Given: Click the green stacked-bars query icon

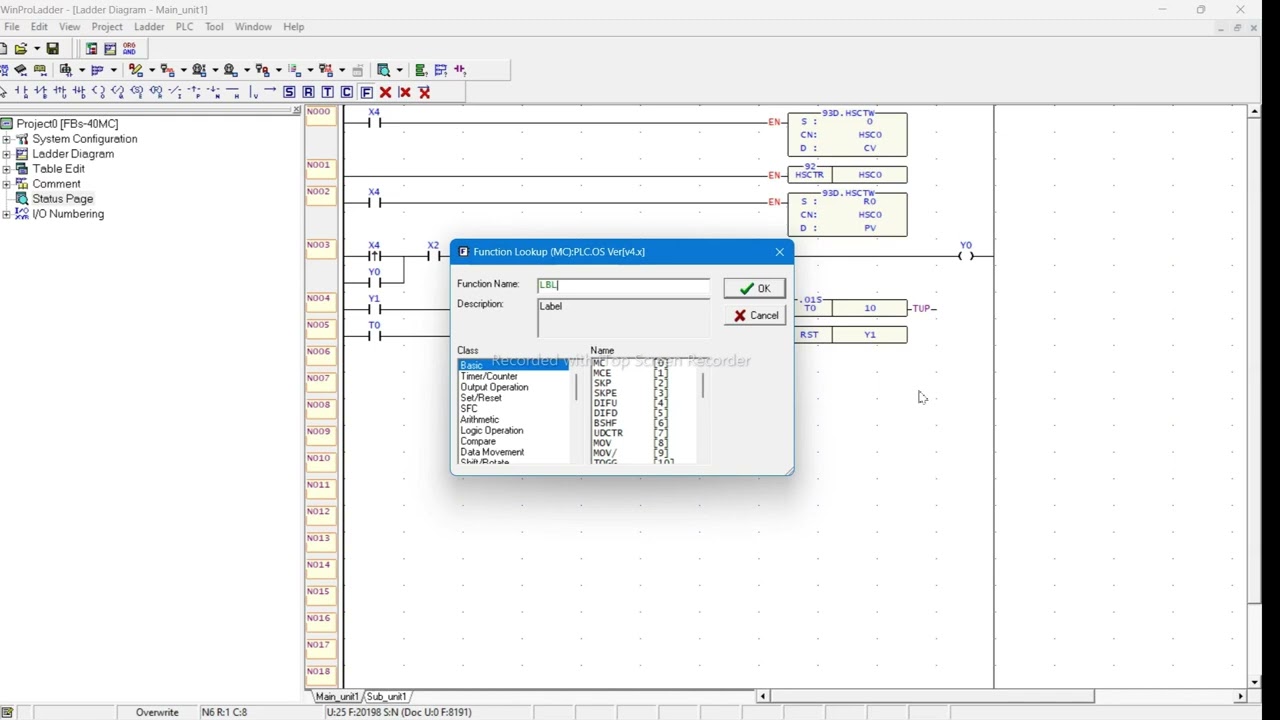Looking at the screenshot, I should tap(421, 70).
